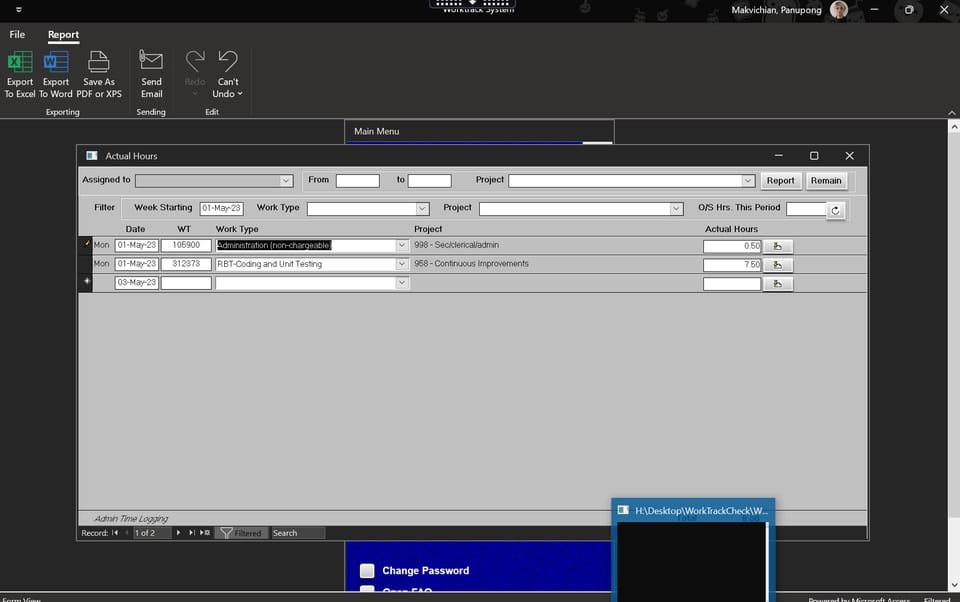Send the report by email
Screen dimensions: 960x602
[x=151, y=74]
